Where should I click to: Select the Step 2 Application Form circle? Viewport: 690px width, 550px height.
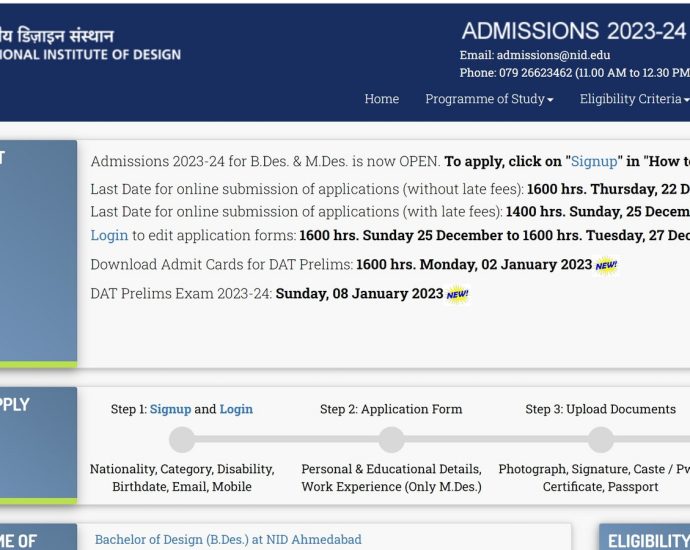(x=391, y=440)
